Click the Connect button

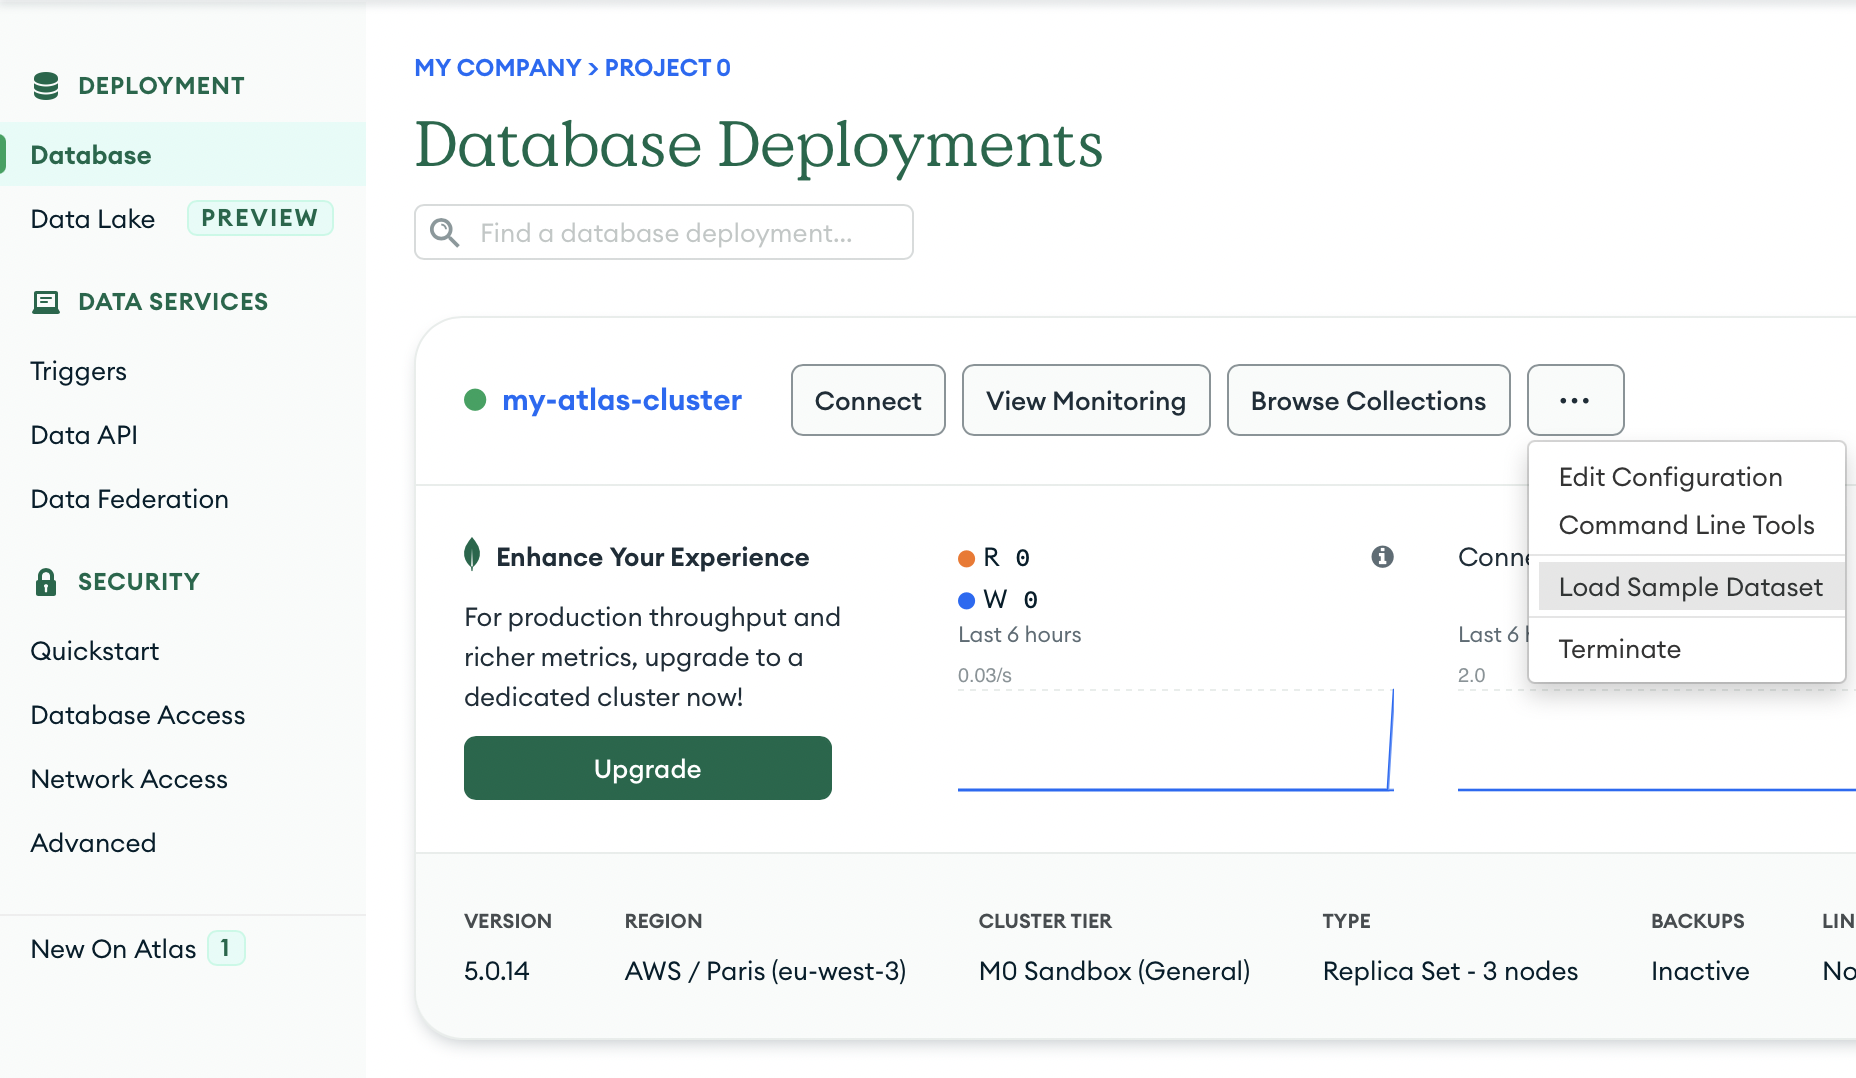867,400
